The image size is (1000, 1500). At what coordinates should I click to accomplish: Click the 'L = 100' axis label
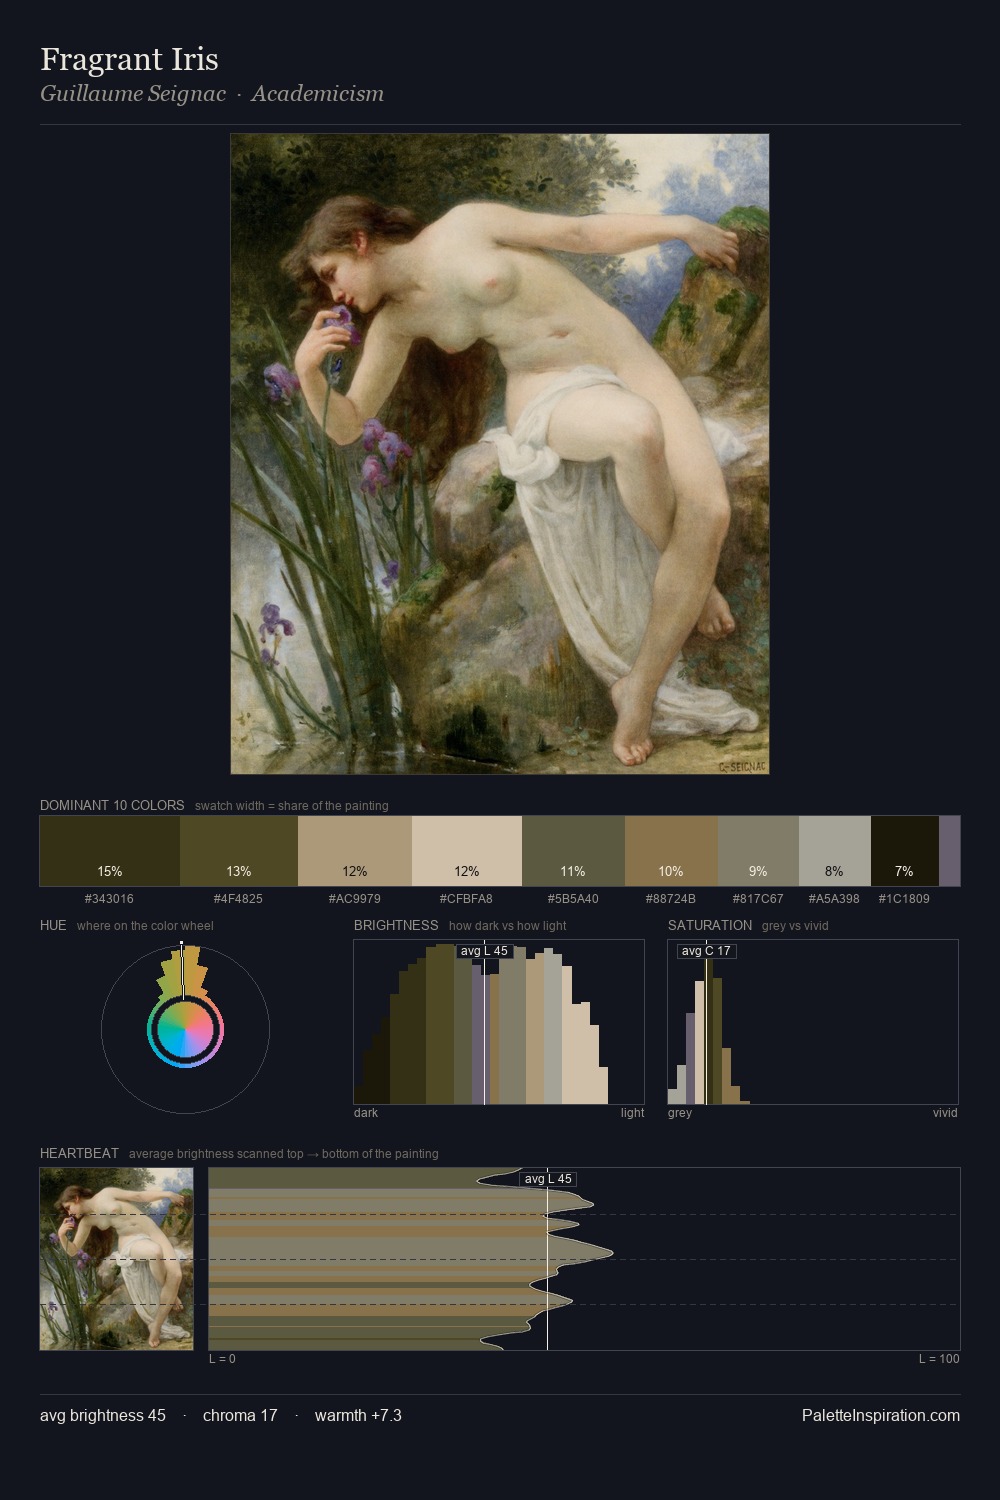click(939, 1359)
